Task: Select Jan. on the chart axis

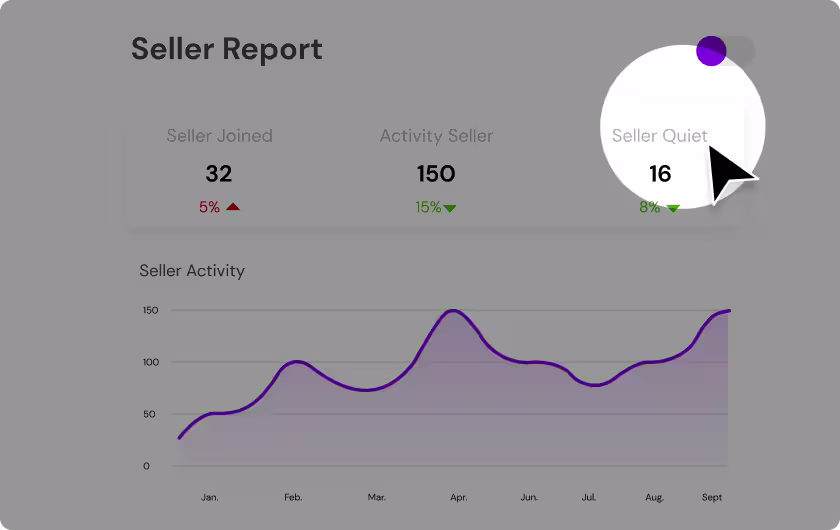Action: point(210,497)
